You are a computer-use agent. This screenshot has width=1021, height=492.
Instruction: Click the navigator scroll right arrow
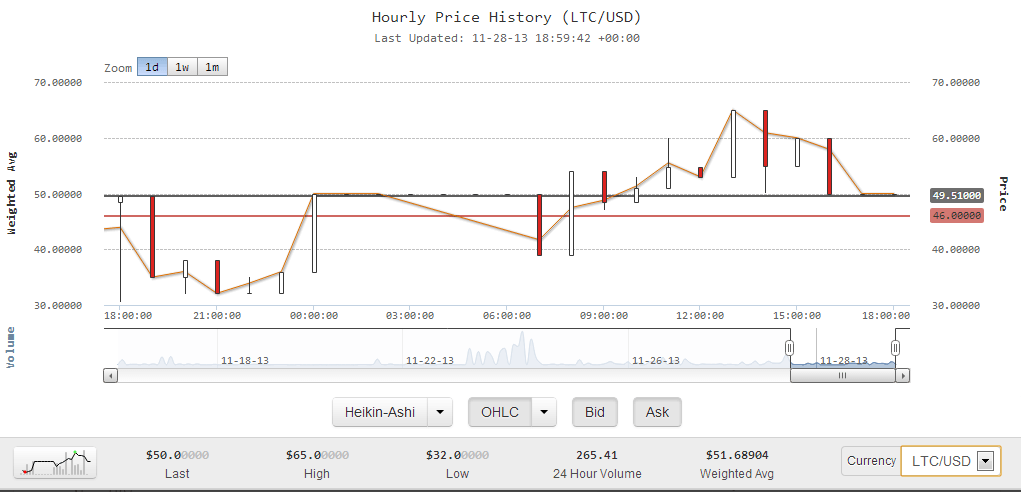tap(903, 376)
